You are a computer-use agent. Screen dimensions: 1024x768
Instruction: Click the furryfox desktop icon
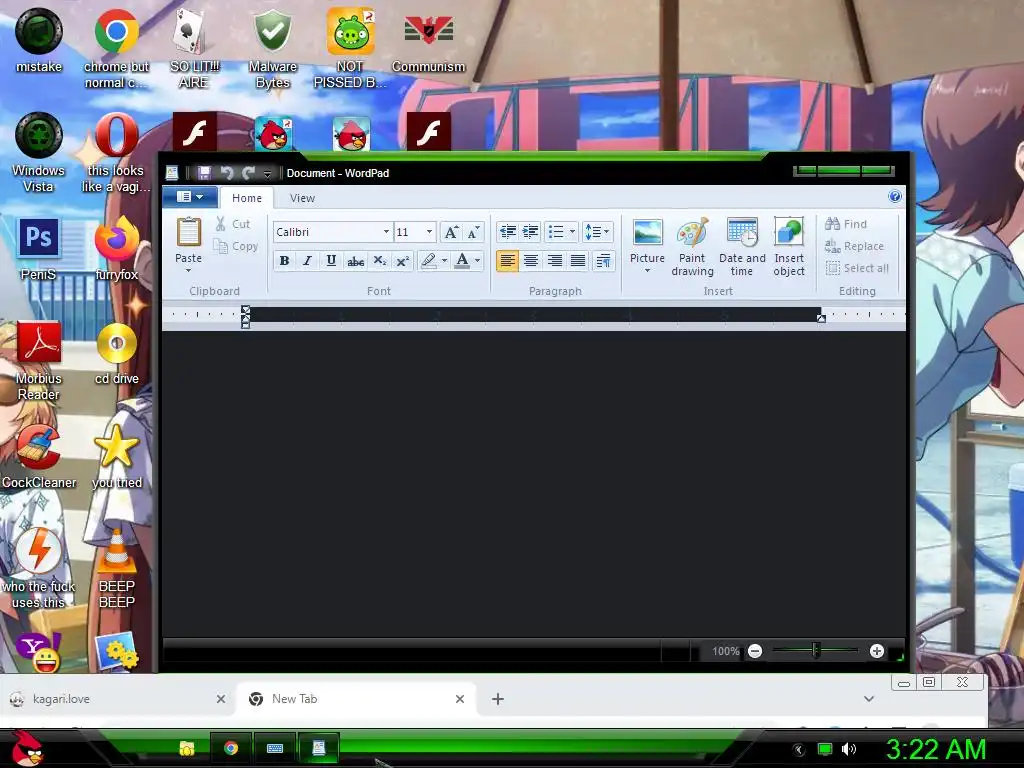(x=117, y=249)
